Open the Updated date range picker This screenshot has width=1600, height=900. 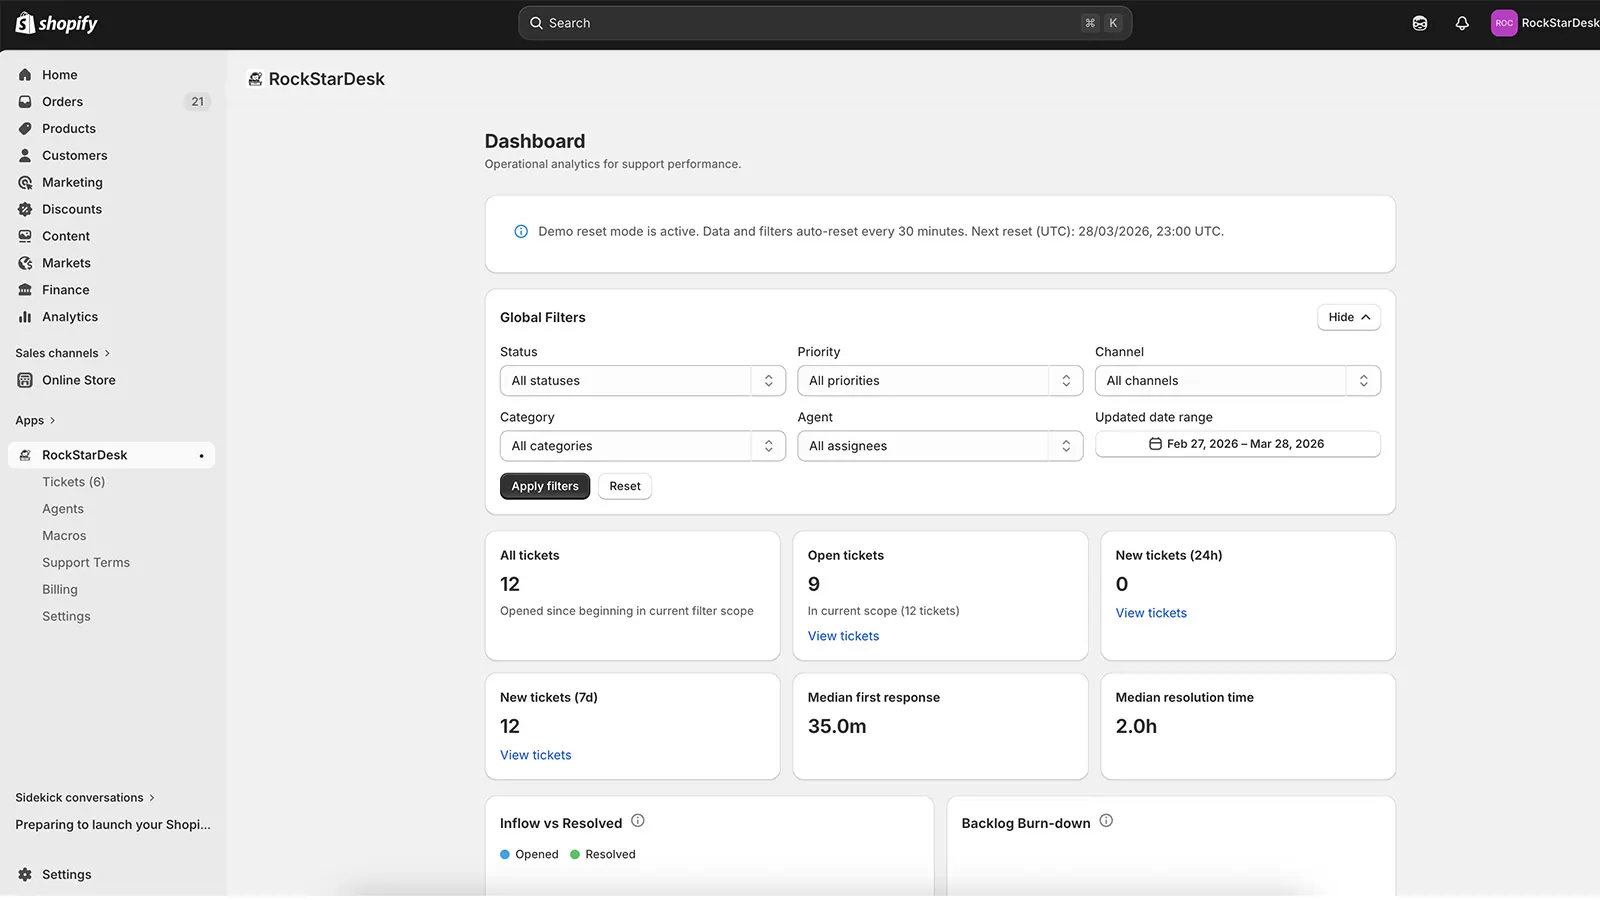pyautogui.click(x=1238, y=444)
